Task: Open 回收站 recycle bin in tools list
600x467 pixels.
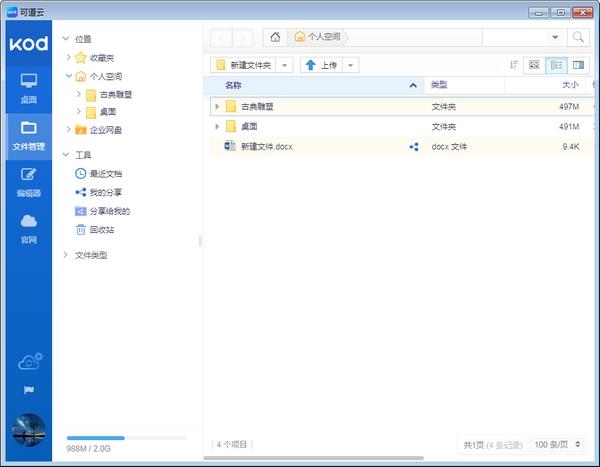Action: coord(101,229)
